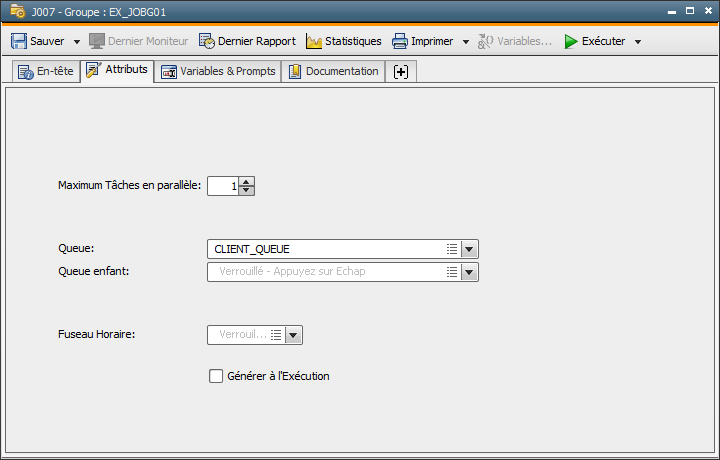
Task: Click the [+] add tab button
Action: (x=401, y=72)
